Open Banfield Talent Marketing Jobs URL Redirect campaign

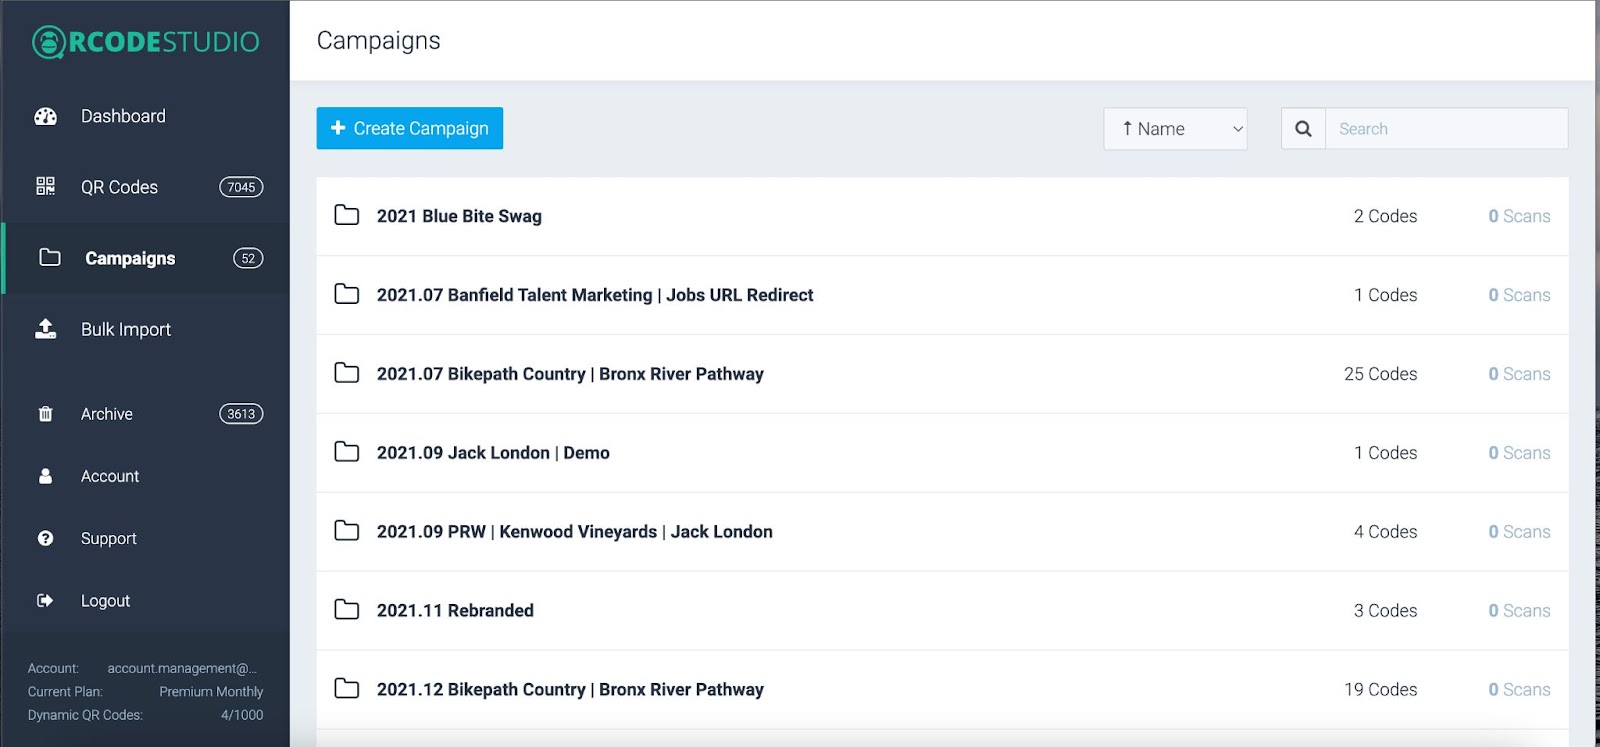tap(595, 295)
